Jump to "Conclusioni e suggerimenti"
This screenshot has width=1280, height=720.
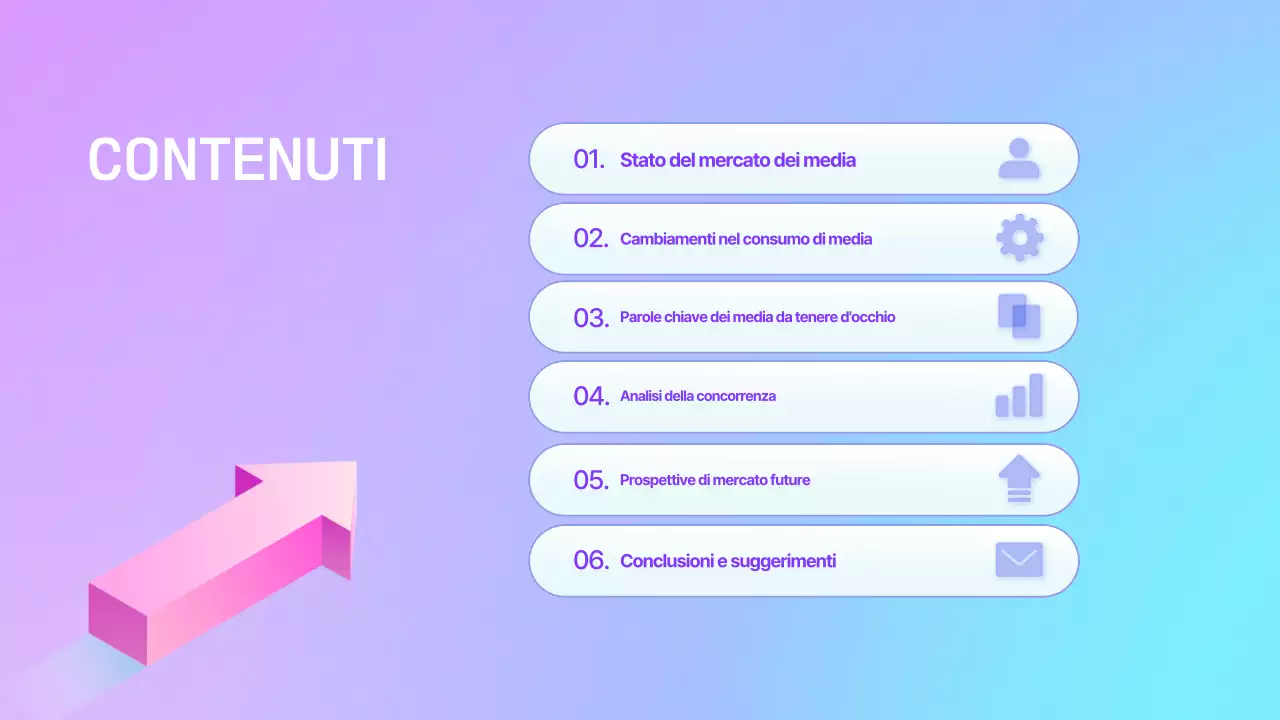[728, 561]
